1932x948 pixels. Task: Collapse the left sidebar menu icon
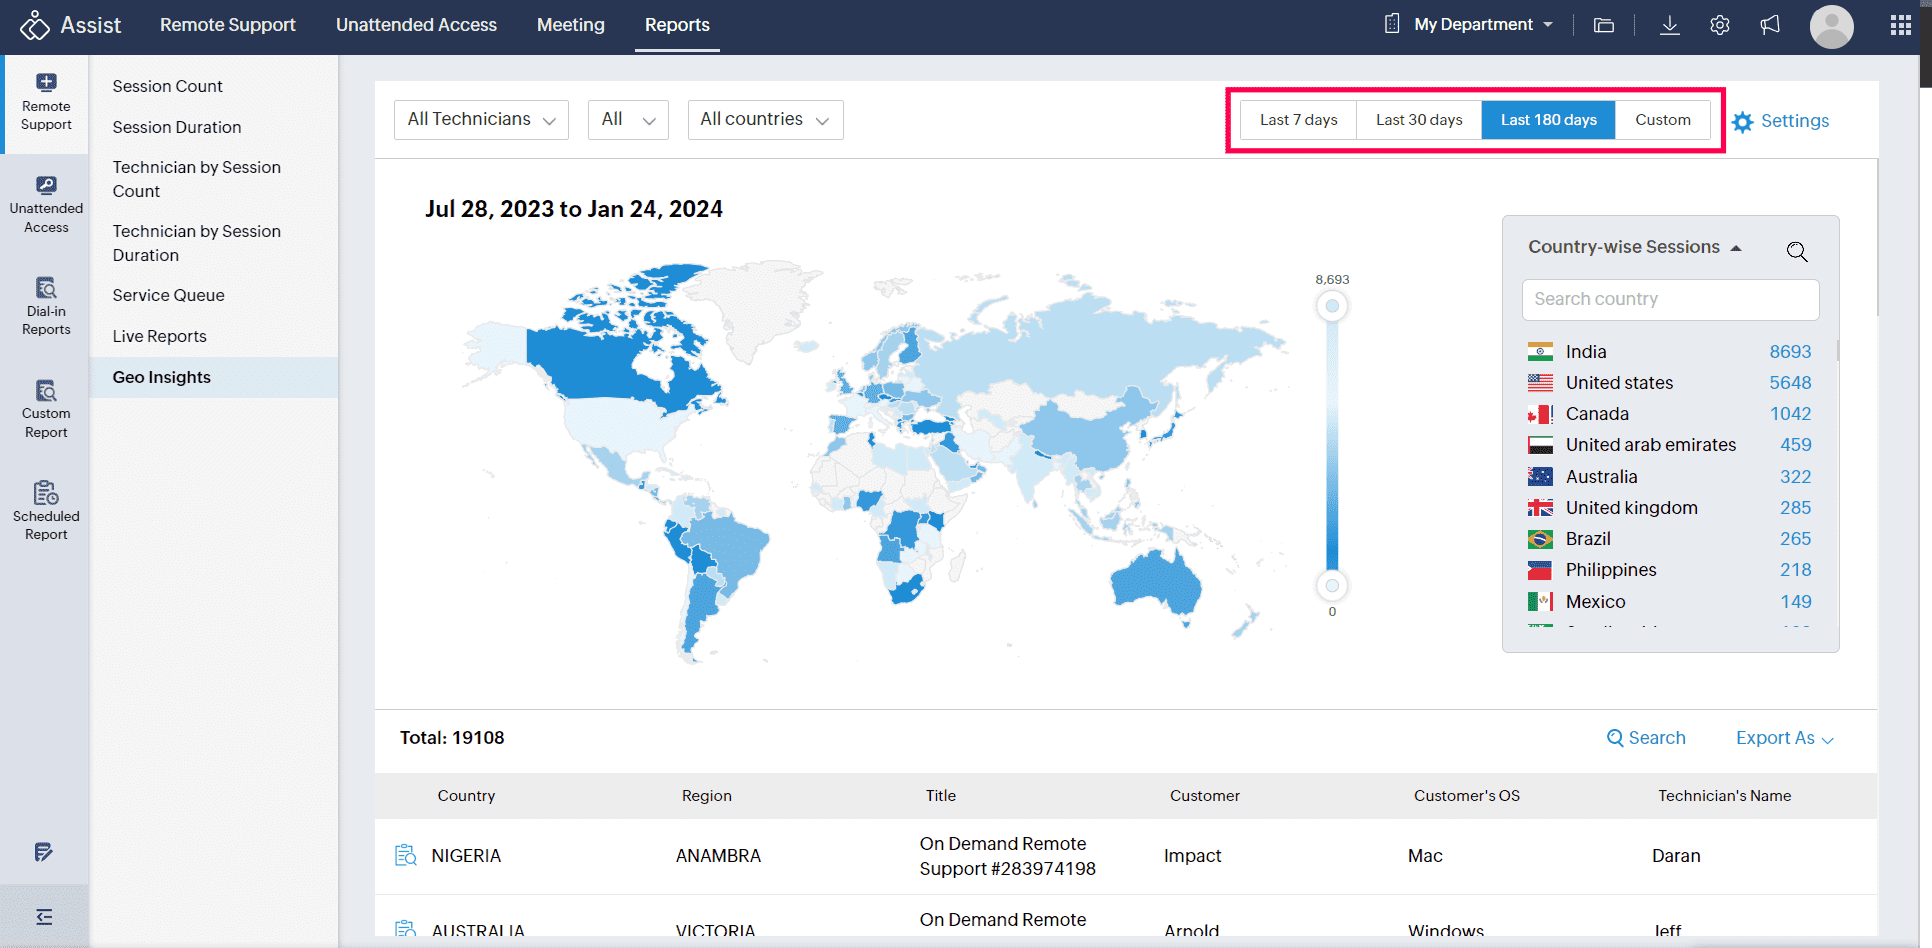(44, 917)
